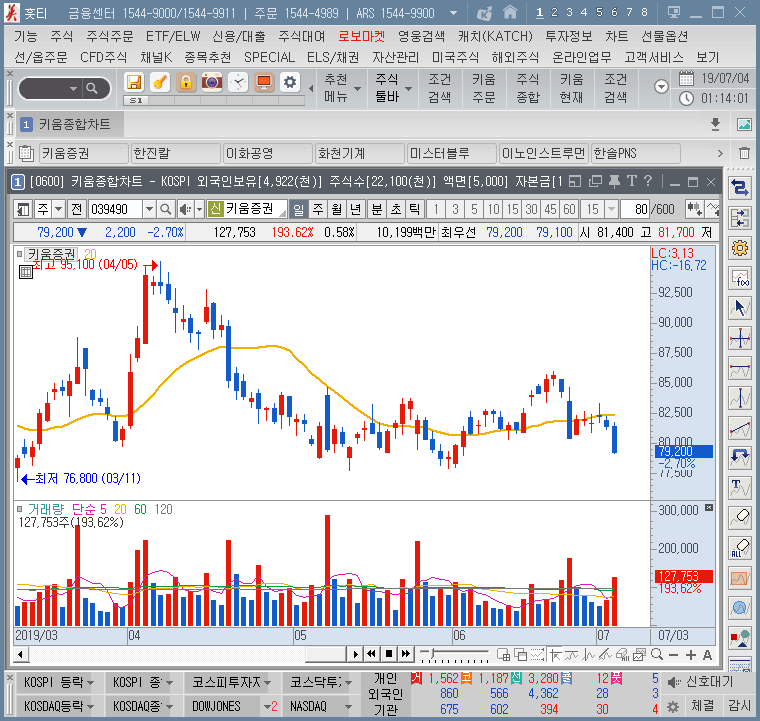Viewport: 760px width, 721px height.
Task: Open the stock code 039490 dropdown
Action: click(x=149, y=209)
